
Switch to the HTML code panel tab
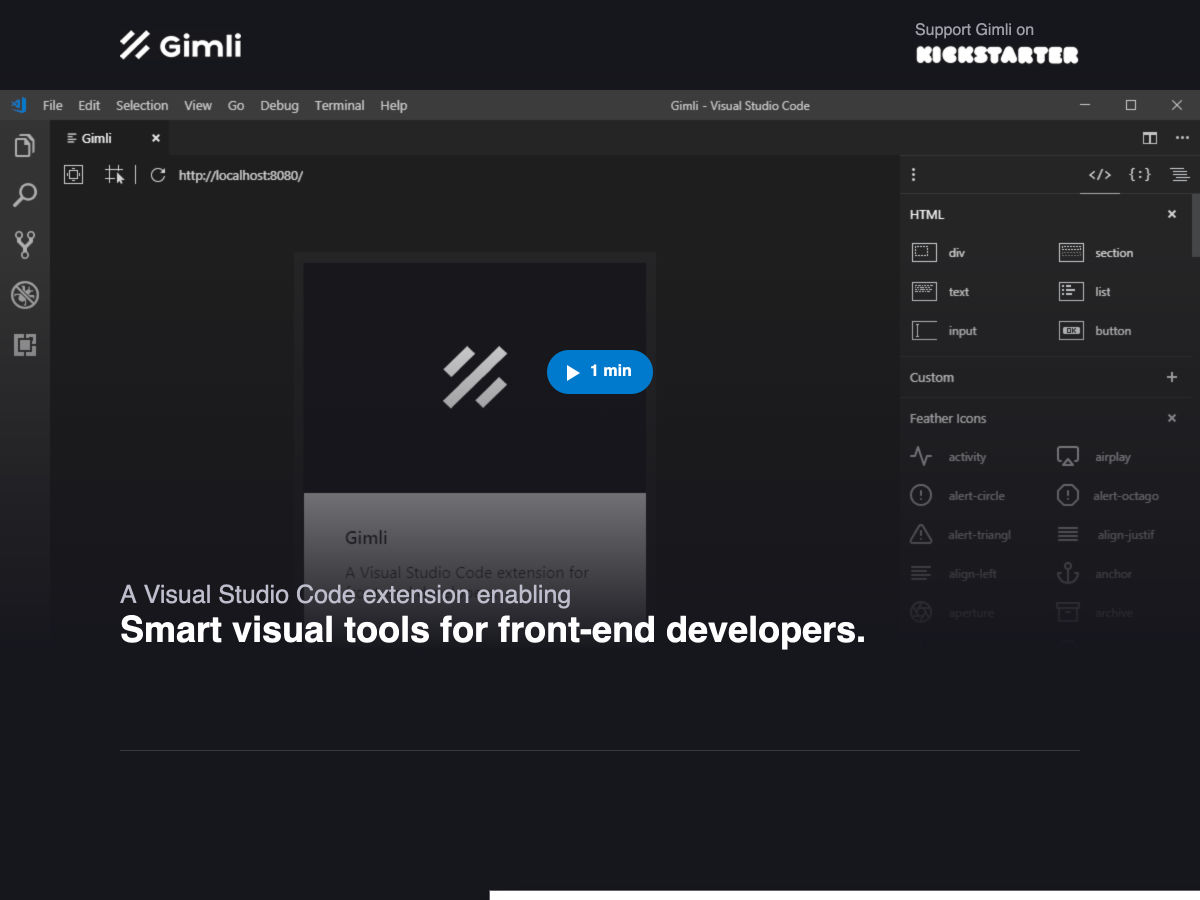point(1100,175)
